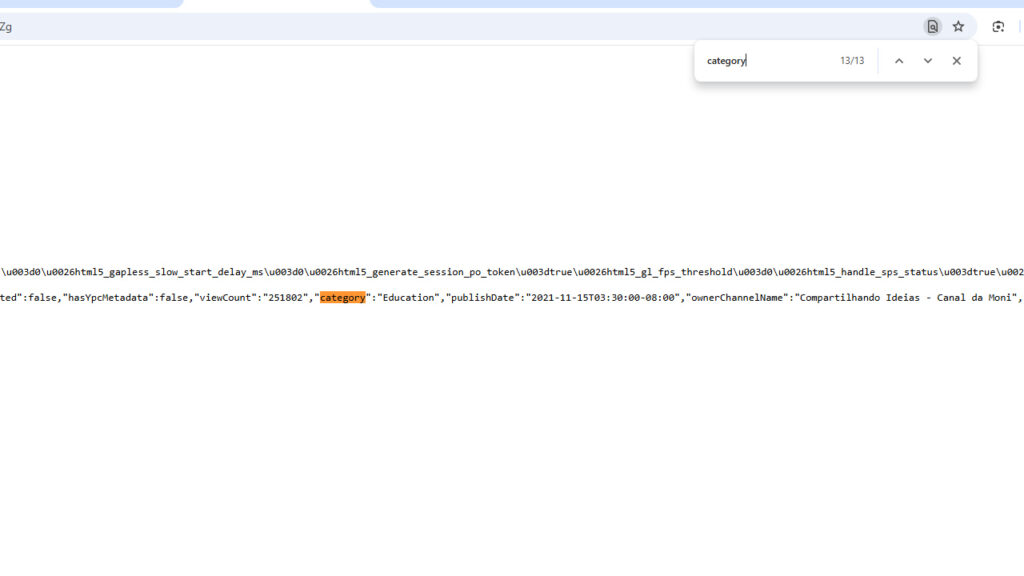Click the find-in-page icon in address bar
The image size is (1024, 576).
click(932, 27)
